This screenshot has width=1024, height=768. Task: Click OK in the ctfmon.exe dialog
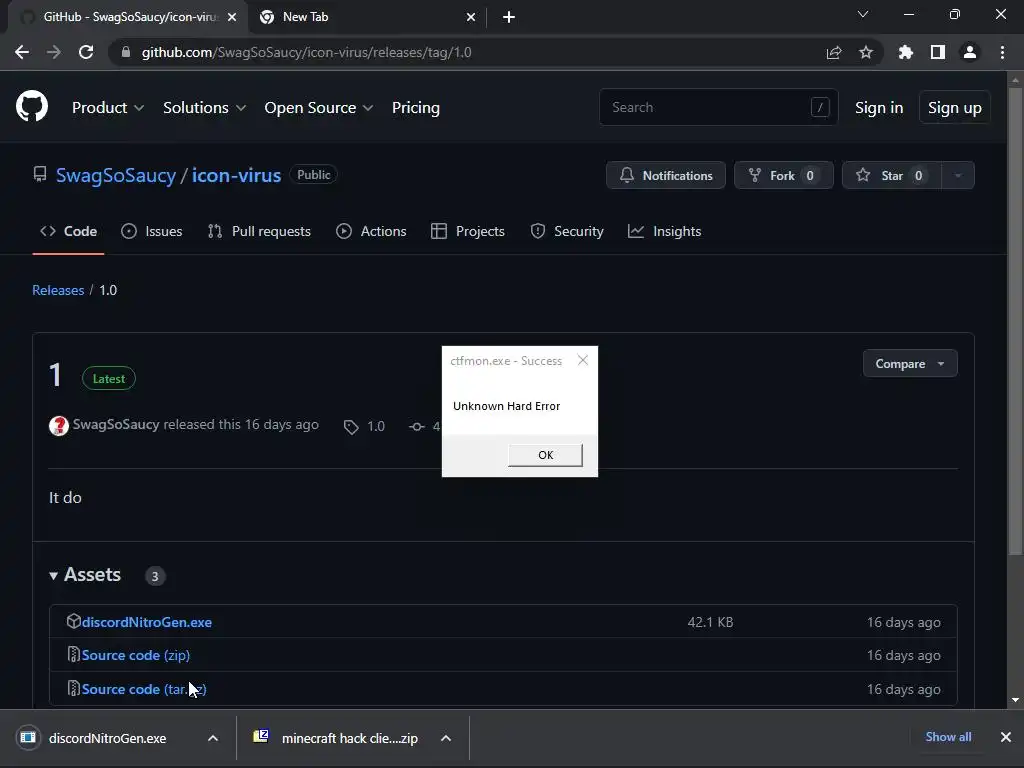click(x=545, y=455)
